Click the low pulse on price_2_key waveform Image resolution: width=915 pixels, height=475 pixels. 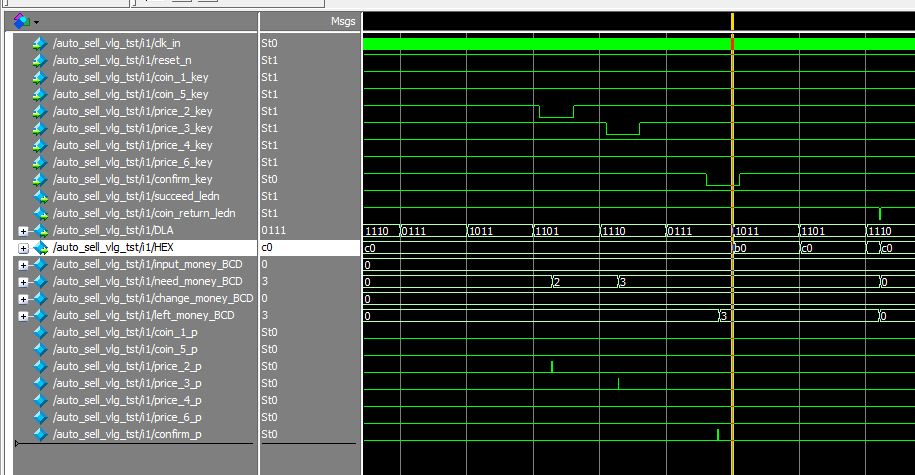coord(556,113)
